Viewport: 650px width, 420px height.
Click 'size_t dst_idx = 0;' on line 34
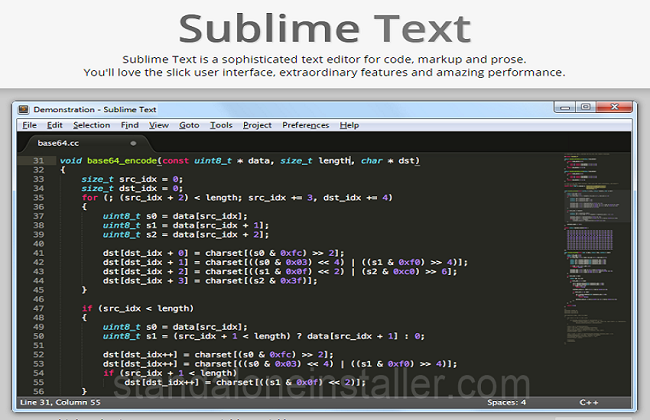point(132,189)
